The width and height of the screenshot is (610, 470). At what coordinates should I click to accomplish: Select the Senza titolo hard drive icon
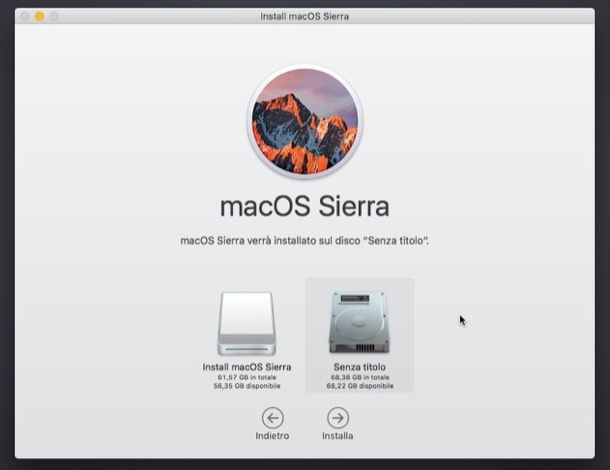pyautogui.click(x=359, y=321)
